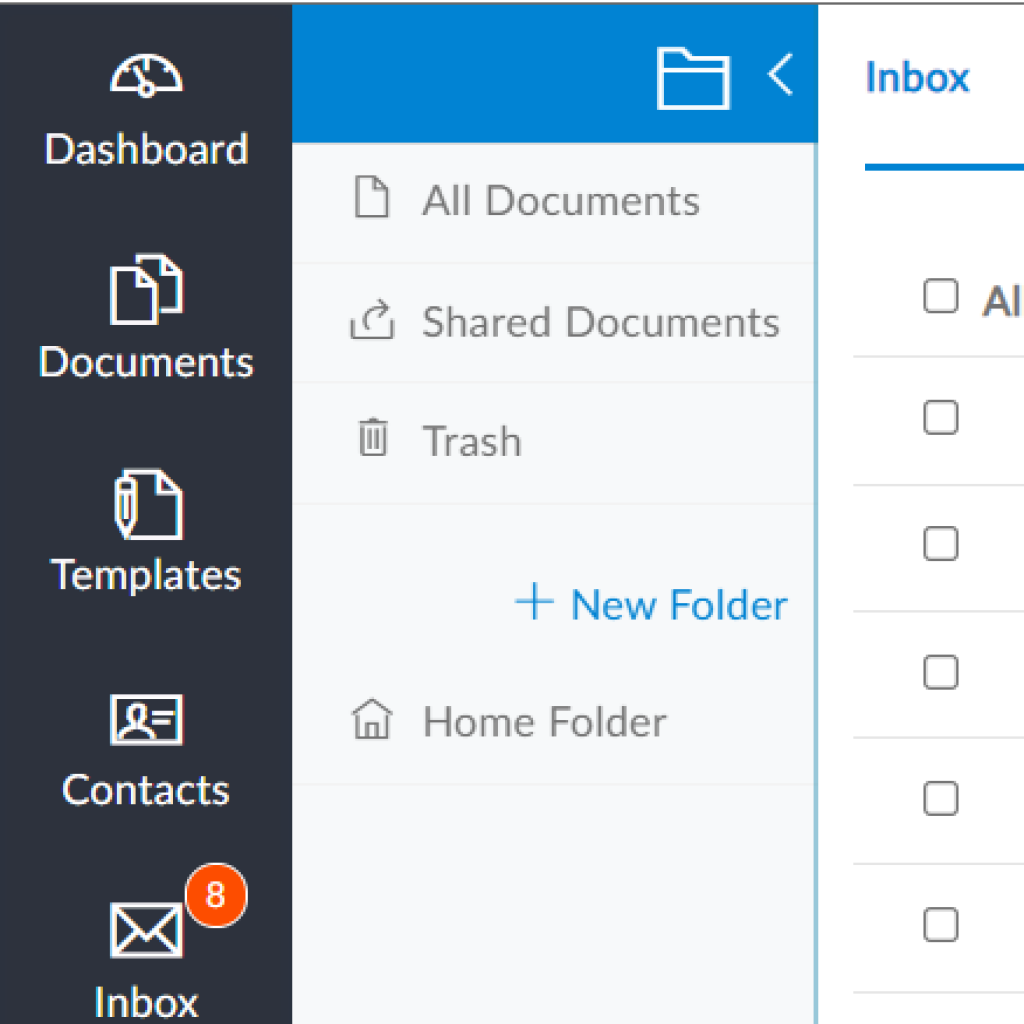Go to Contacts card icon
Screen dimensions: 1024x1024
146,720
